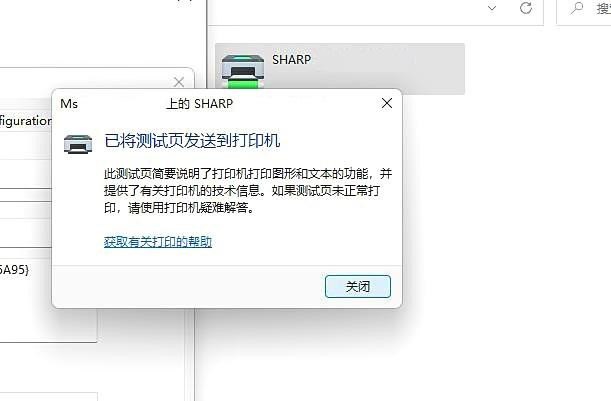This screenshot has width=611, height=401.
Task: Click the SHARP printer name label
Action: pos(291,60)
